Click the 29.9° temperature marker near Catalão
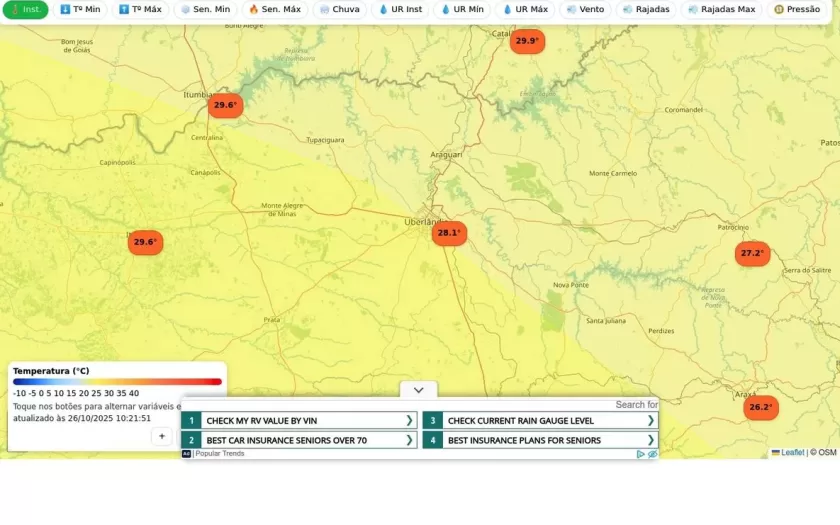The height and width of the screenshot is (525, 840). pos(526,41)
